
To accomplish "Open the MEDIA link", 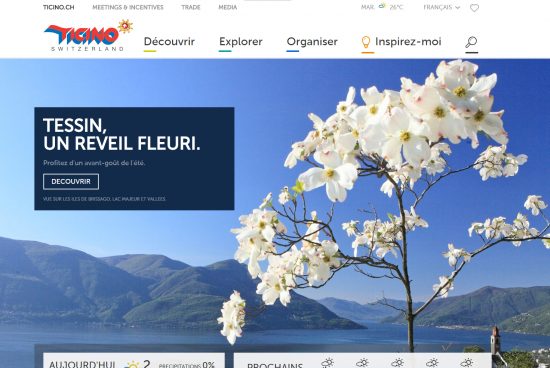I will (228, 7).
